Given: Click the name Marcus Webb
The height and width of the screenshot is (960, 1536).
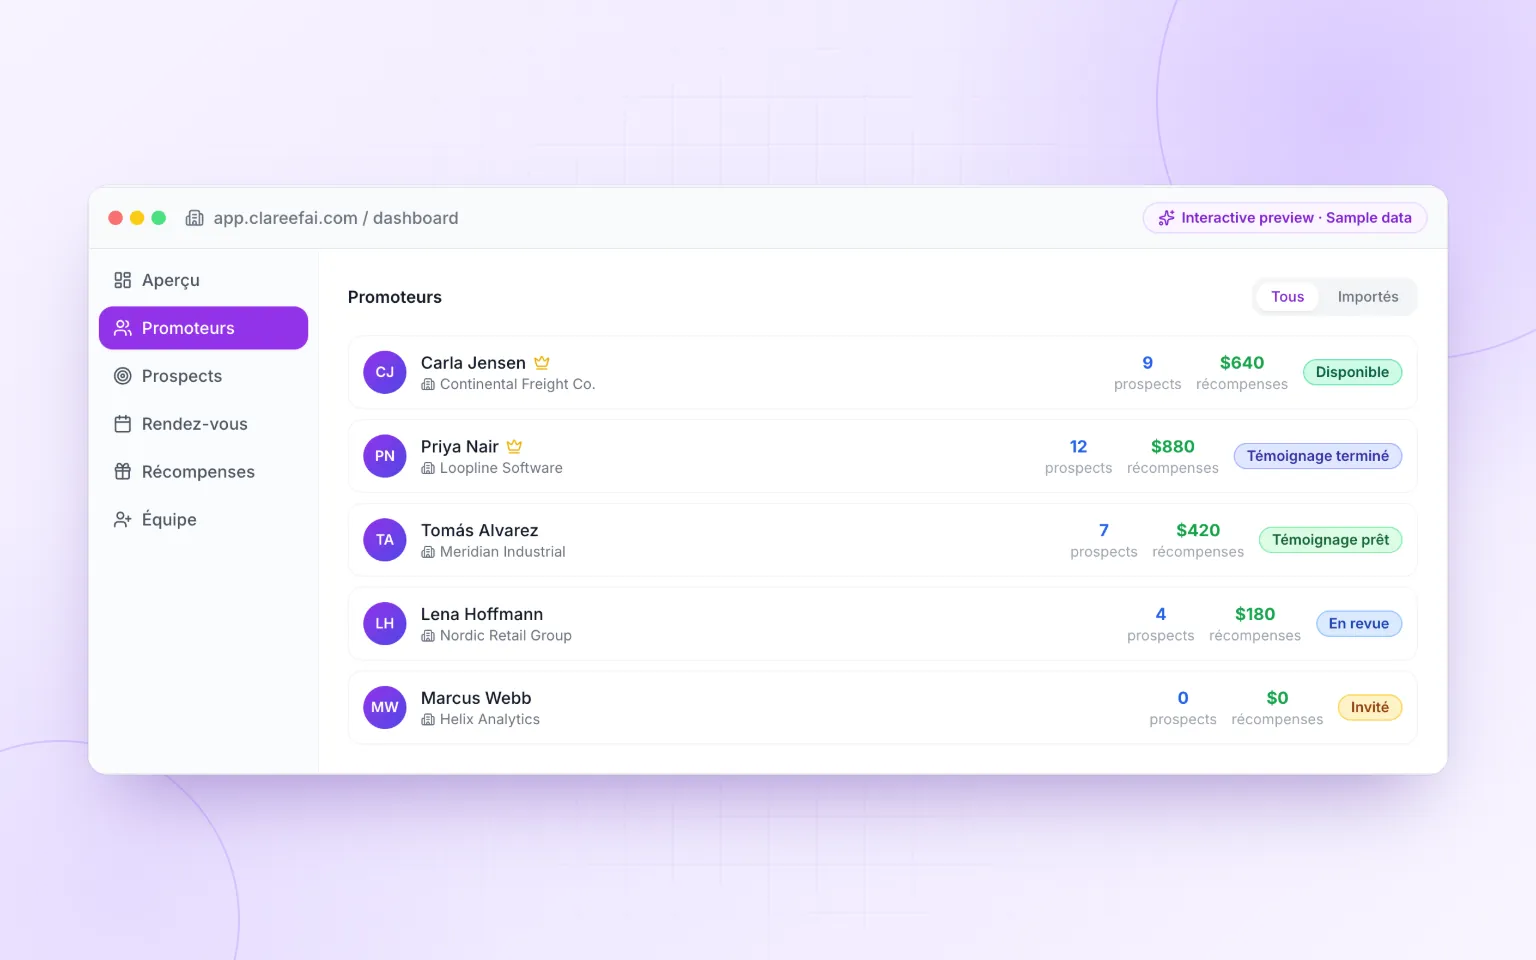Looking at the screenshot, I should click(476, 698).
